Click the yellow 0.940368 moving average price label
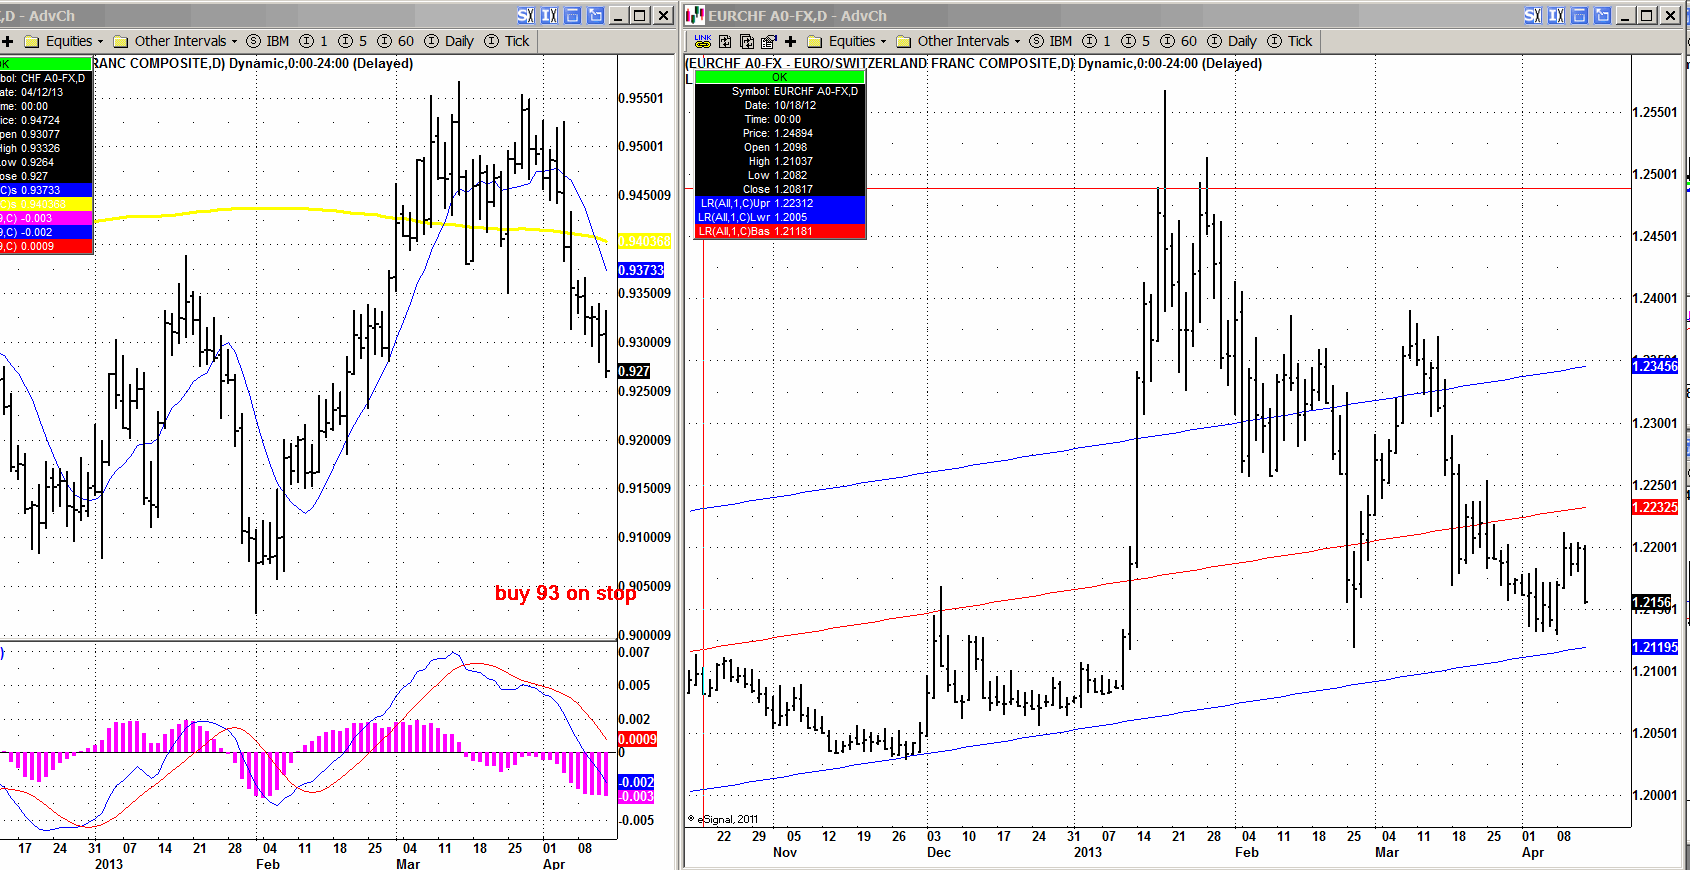This screenshot has height=870, width=1690. [645, 241]
